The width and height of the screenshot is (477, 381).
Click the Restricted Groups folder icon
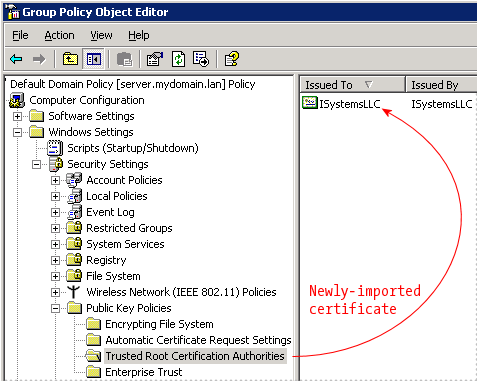tap(74, 228)
